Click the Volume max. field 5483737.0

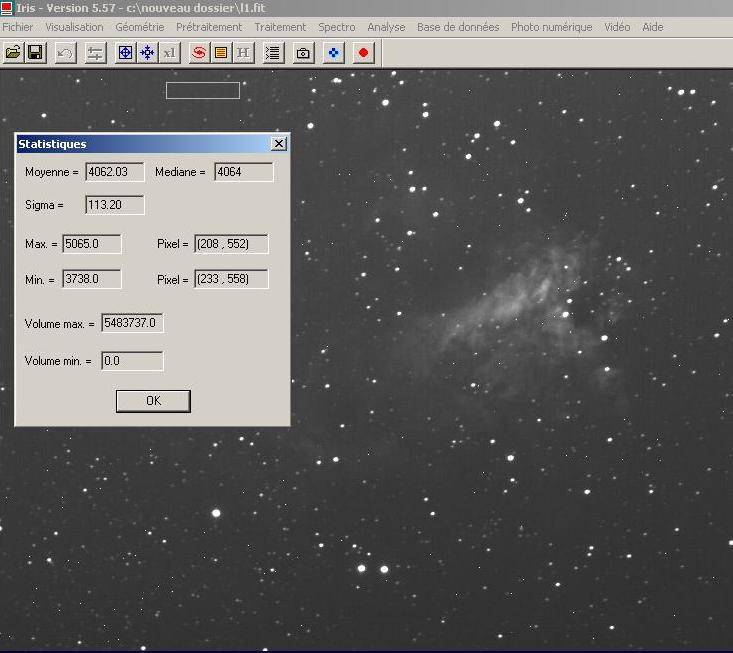pos(132,323)
